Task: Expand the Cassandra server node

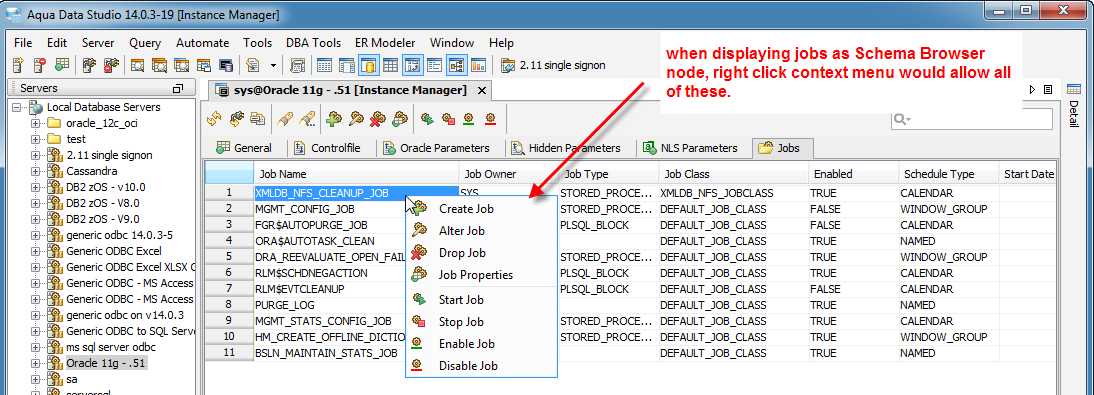Action: click(36, 171)
